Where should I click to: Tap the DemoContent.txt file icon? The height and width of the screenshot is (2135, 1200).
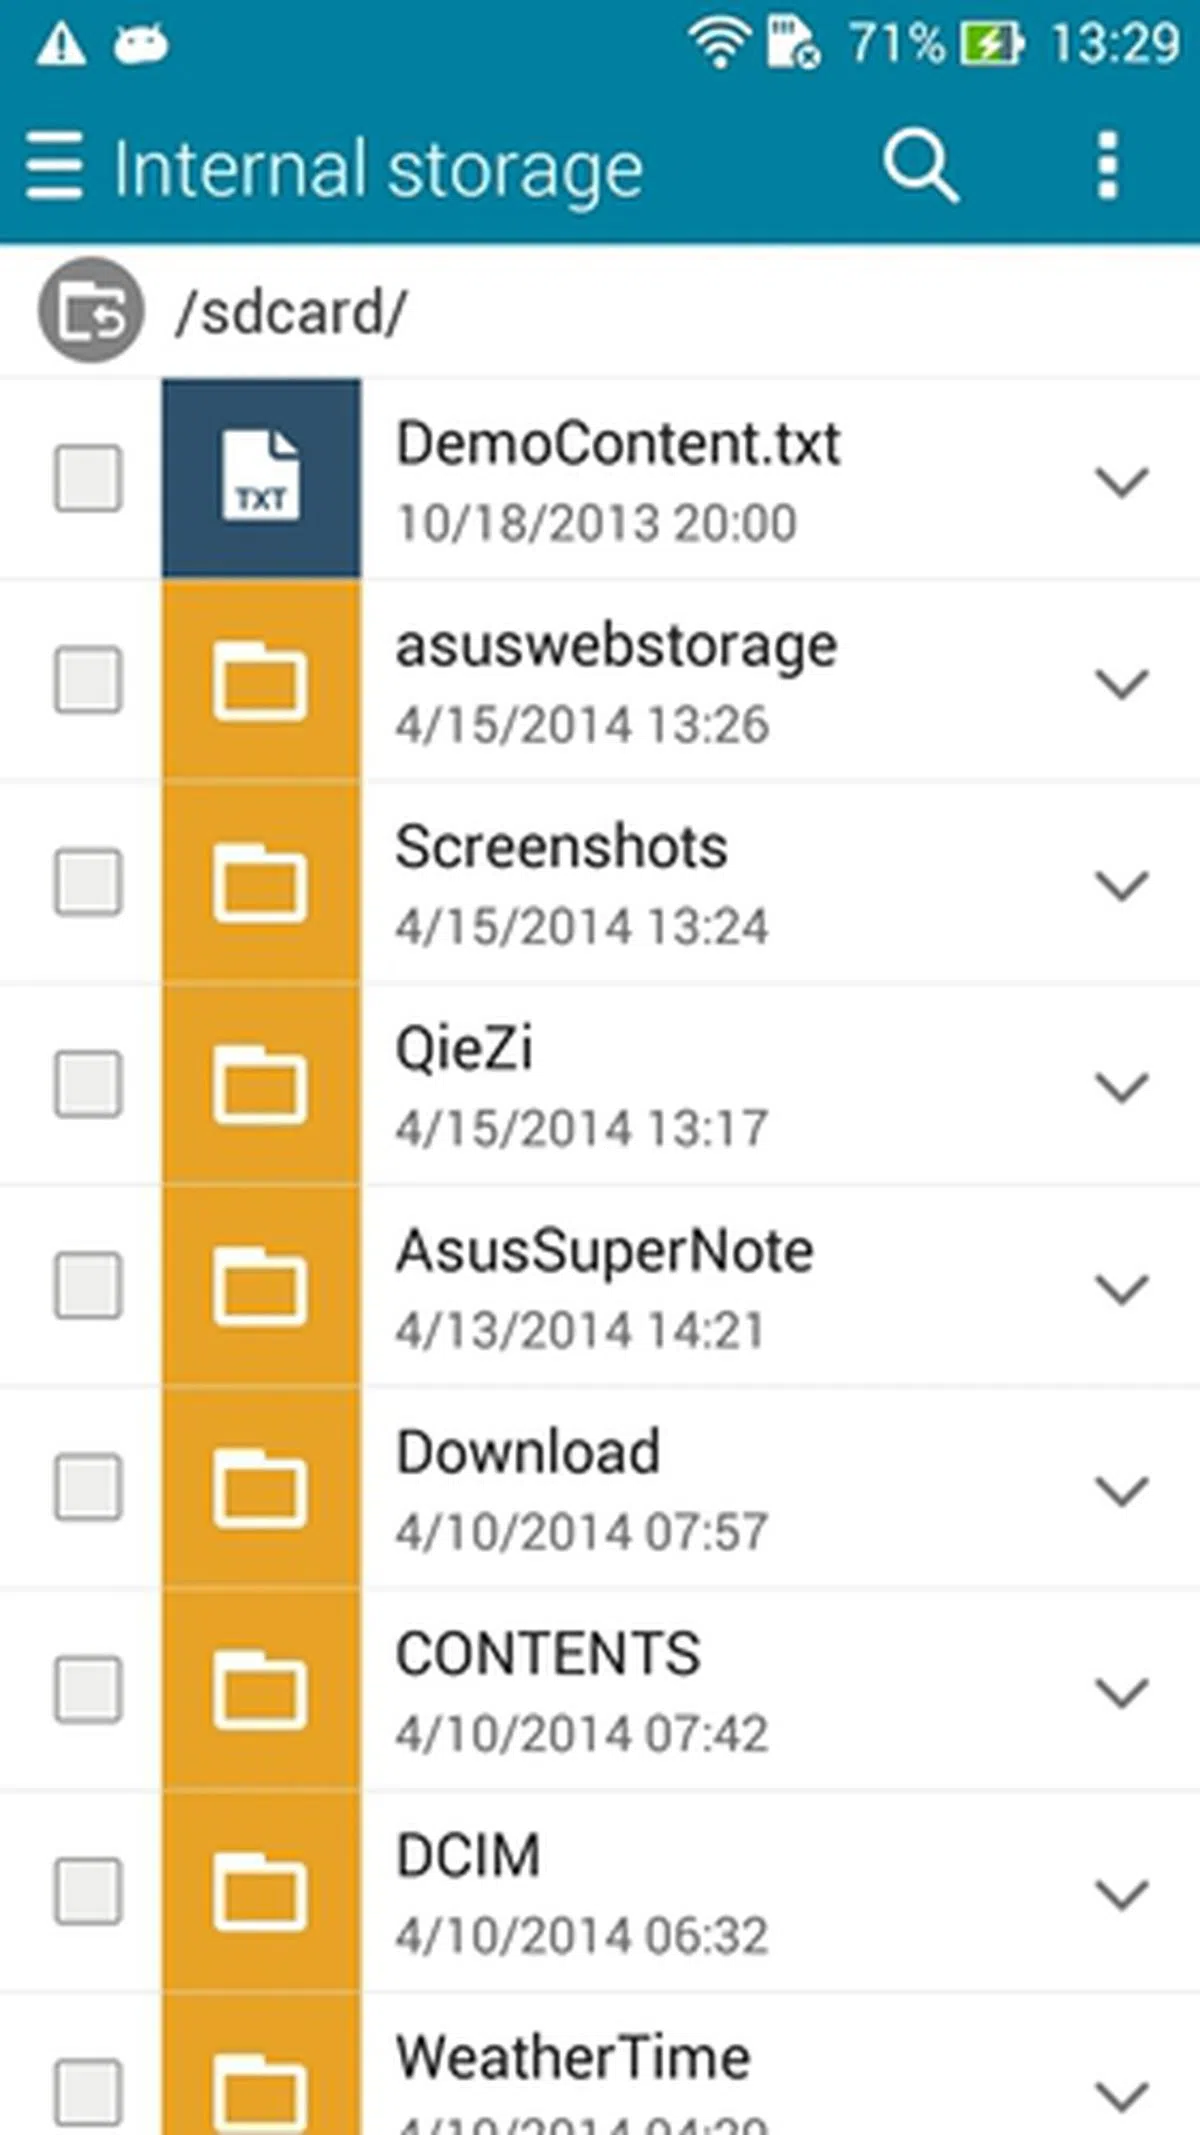point(261,478)
